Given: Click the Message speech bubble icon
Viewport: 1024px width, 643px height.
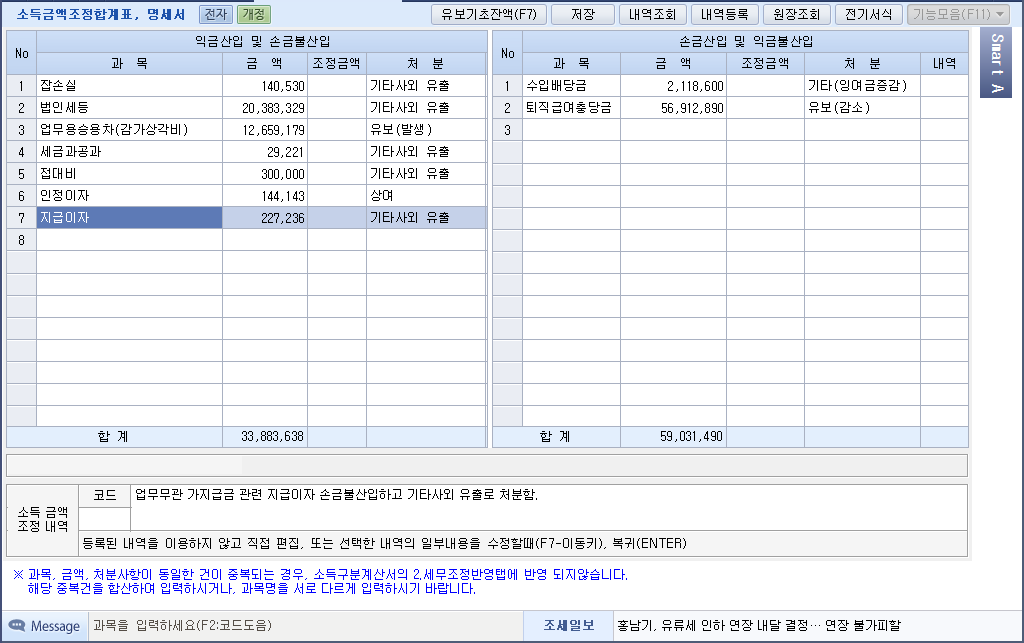Looking at the screenshot, I should pyautogui.click(x=17, y=625).
